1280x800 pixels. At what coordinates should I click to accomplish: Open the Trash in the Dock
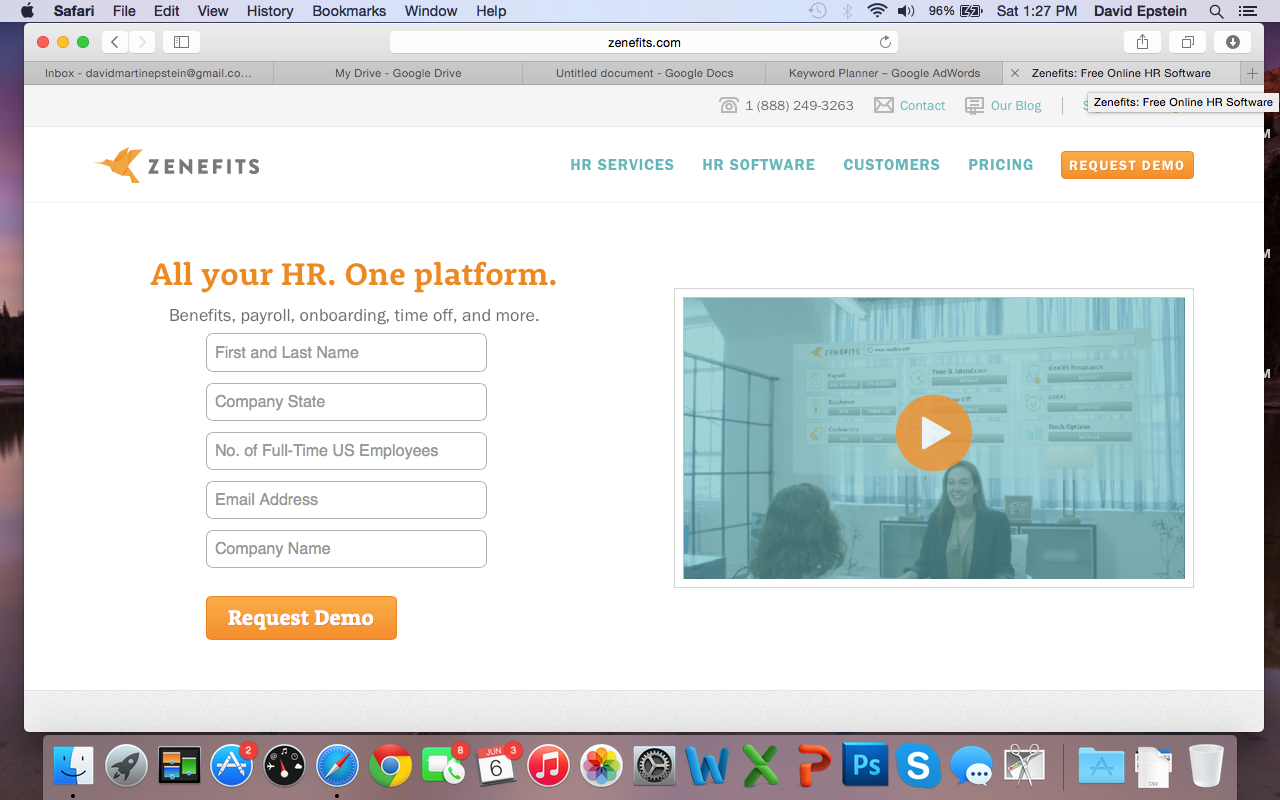coord(1206,767)
